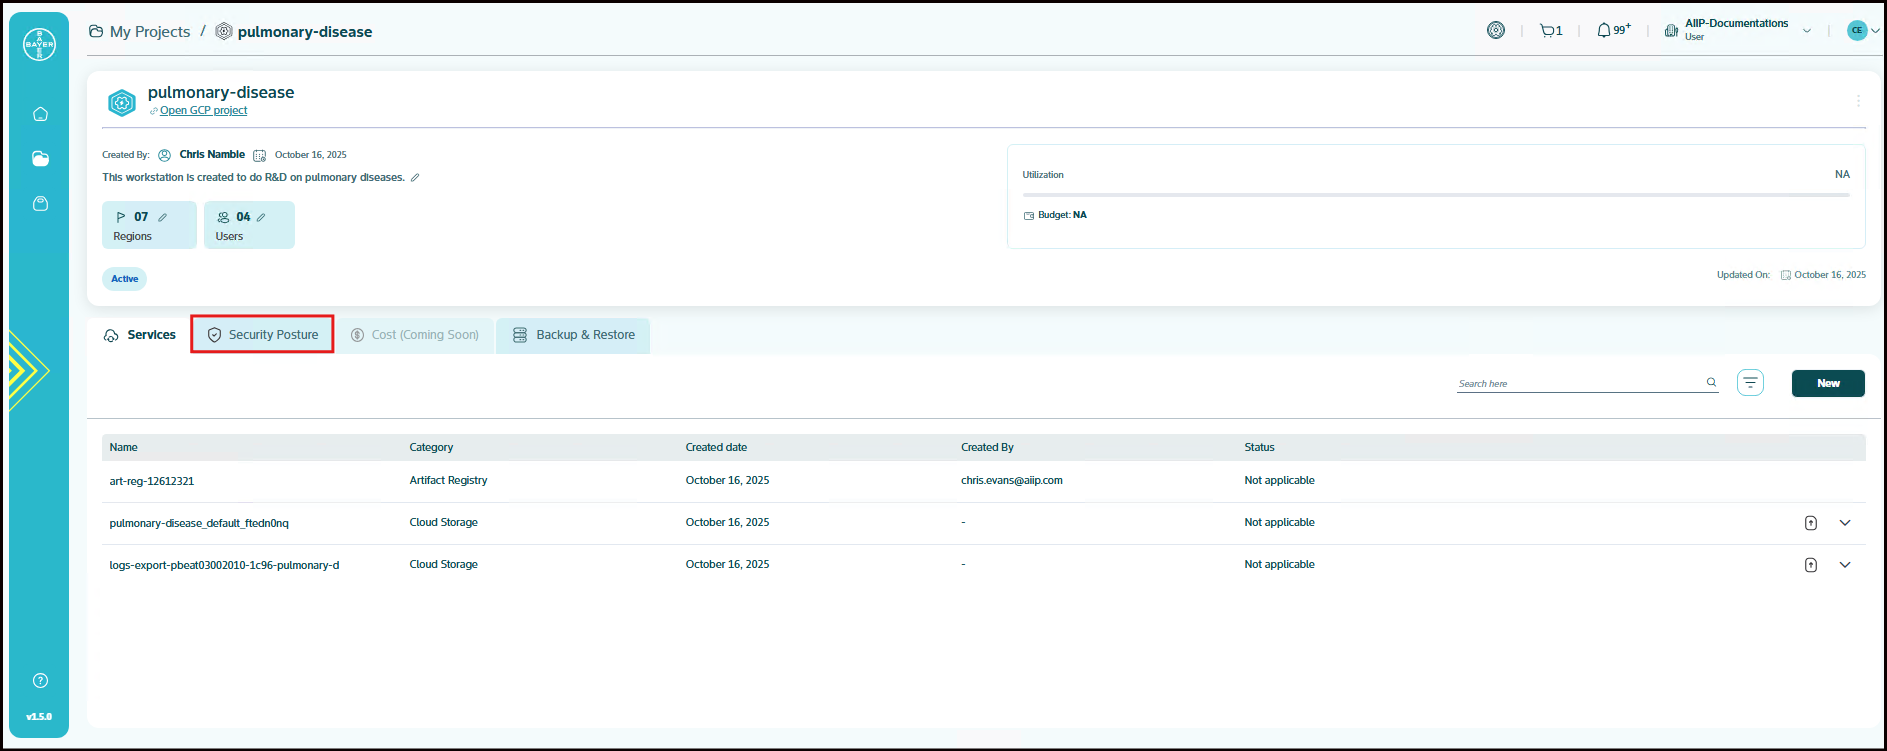Edit the project description pencil icon
The height and width of the screenshot is (751, 1887).
click(415, 178)
